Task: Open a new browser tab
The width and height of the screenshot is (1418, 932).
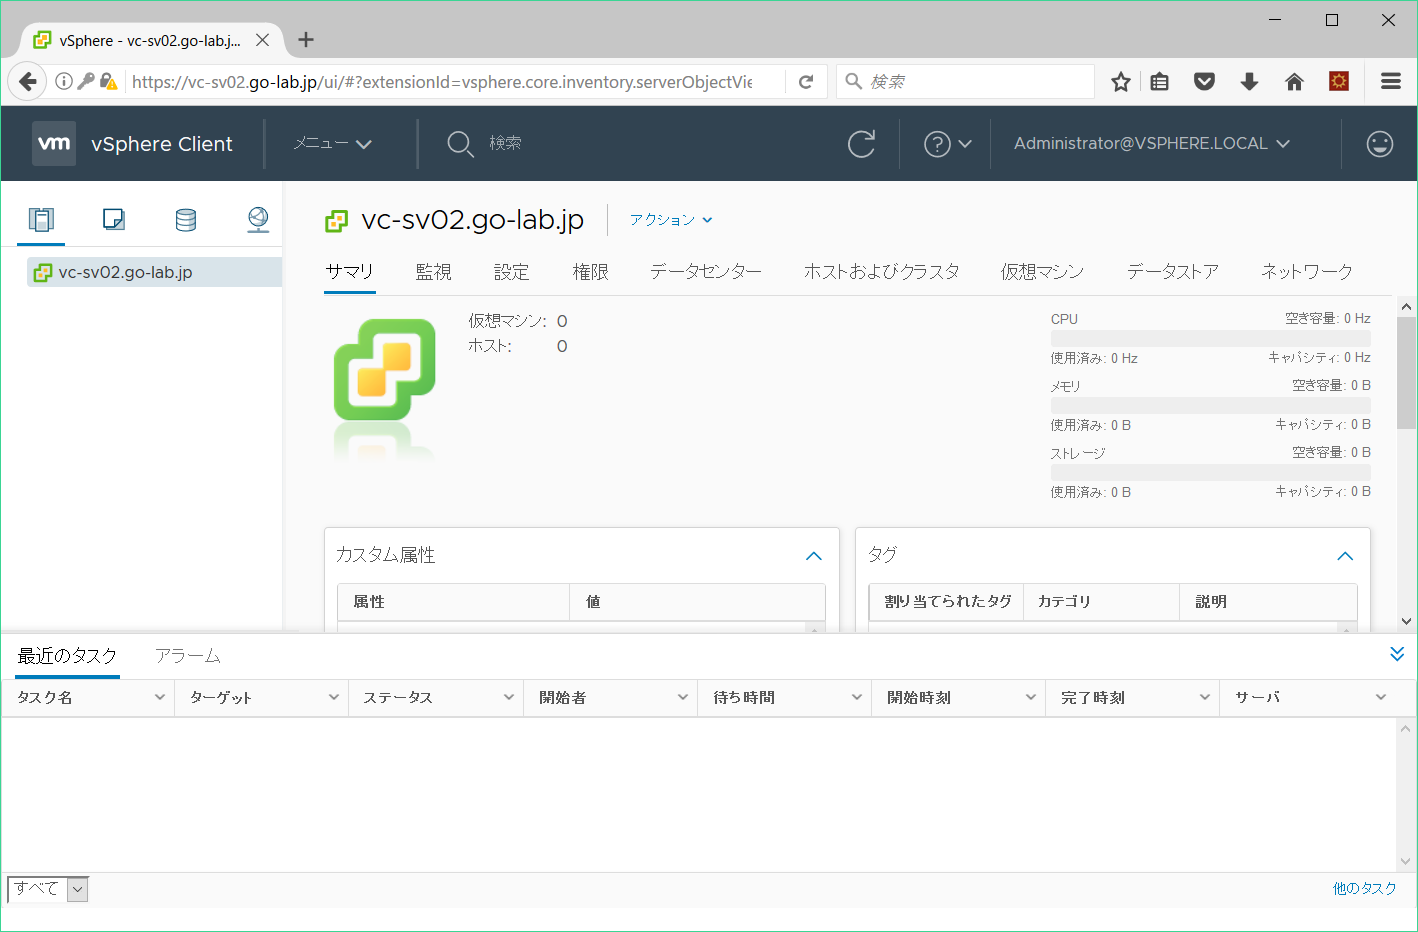Action: pos(306,40)
